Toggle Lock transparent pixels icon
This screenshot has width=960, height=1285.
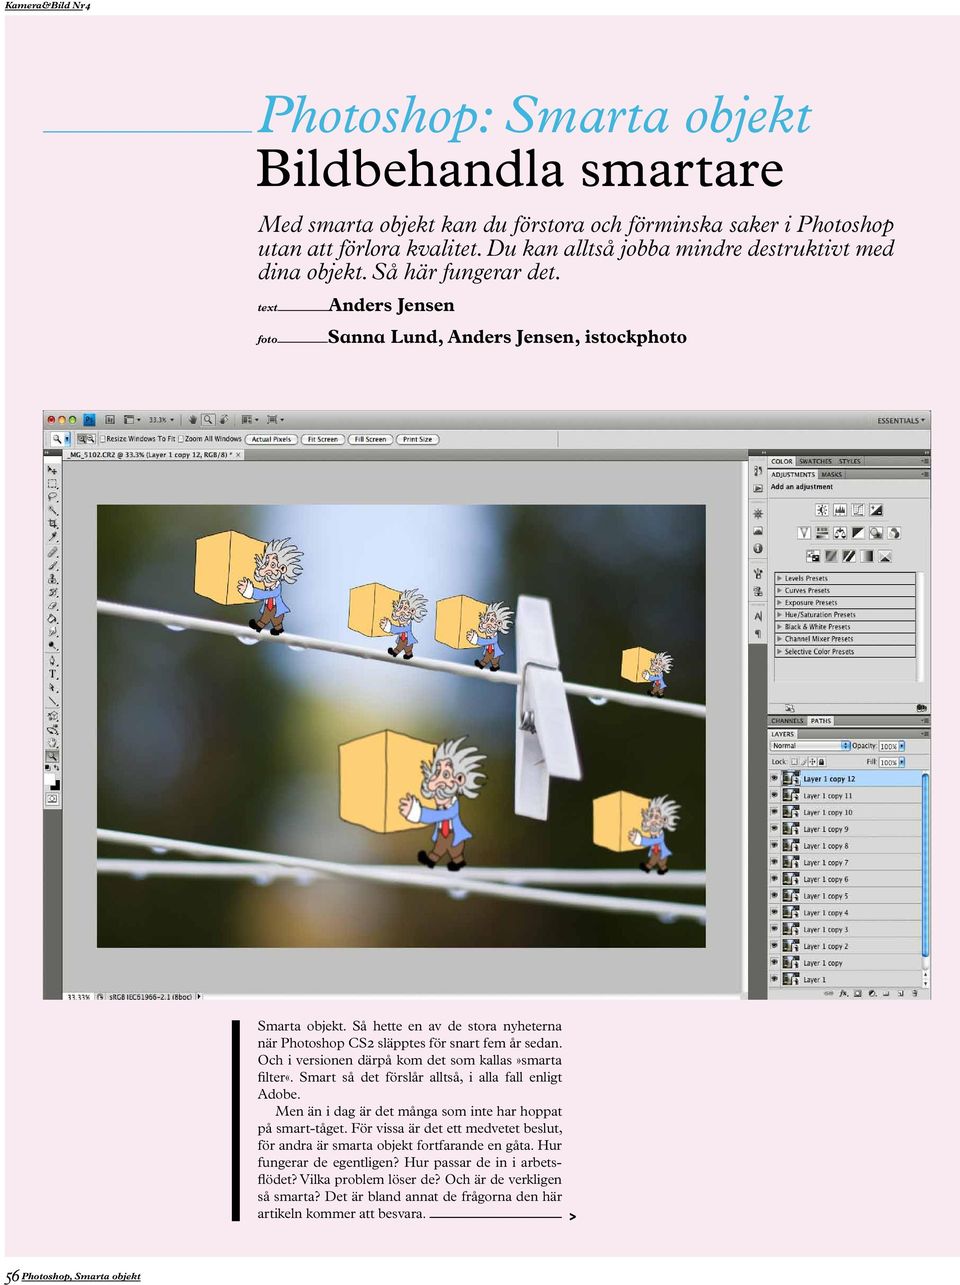pyautogui.click(x=794, y=762)
